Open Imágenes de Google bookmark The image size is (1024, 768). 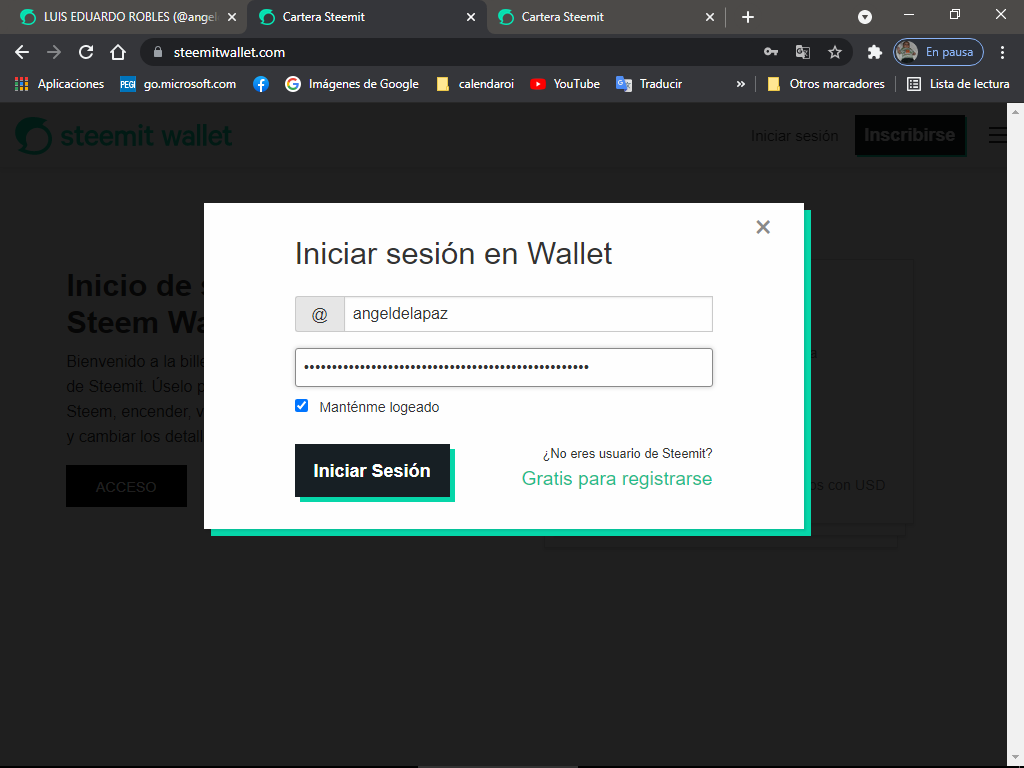(352, 84)
